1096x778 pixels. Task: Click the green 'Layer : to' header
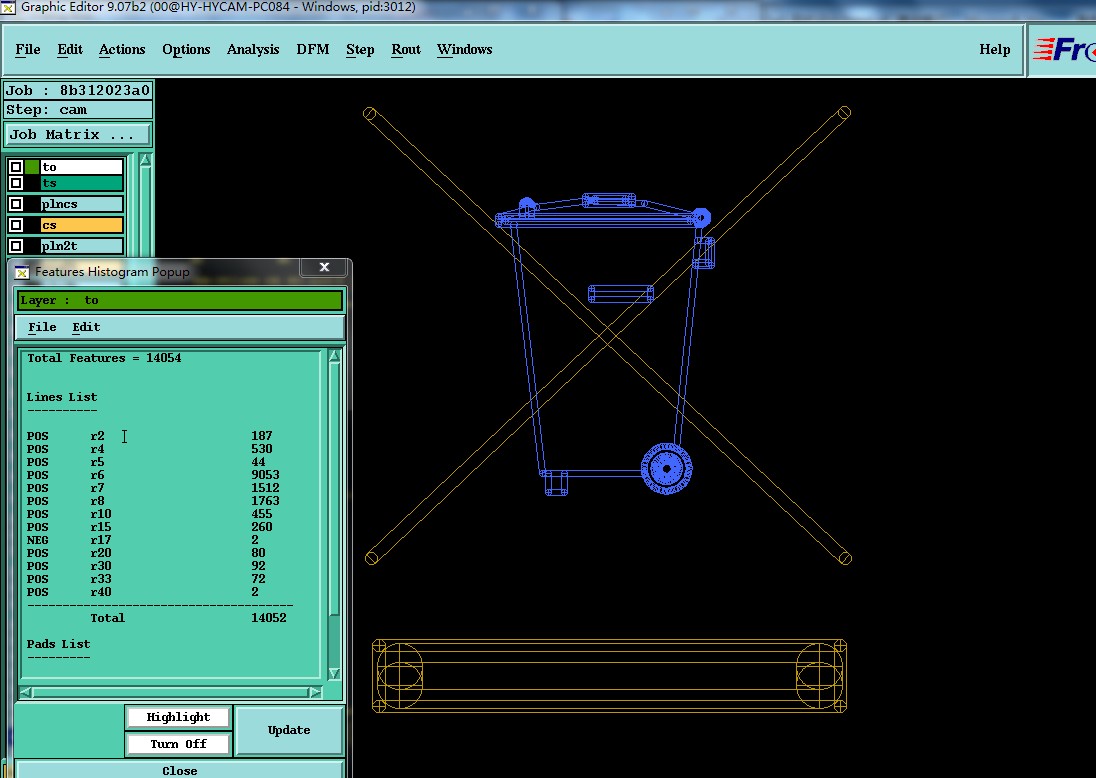pyautogui.click(x=180, y=300)
